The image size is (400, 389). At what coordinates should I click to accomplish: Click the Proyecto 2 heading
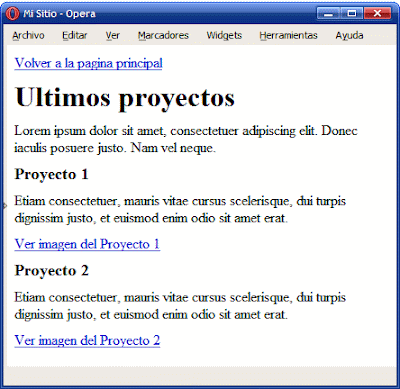tap(51, 271)
